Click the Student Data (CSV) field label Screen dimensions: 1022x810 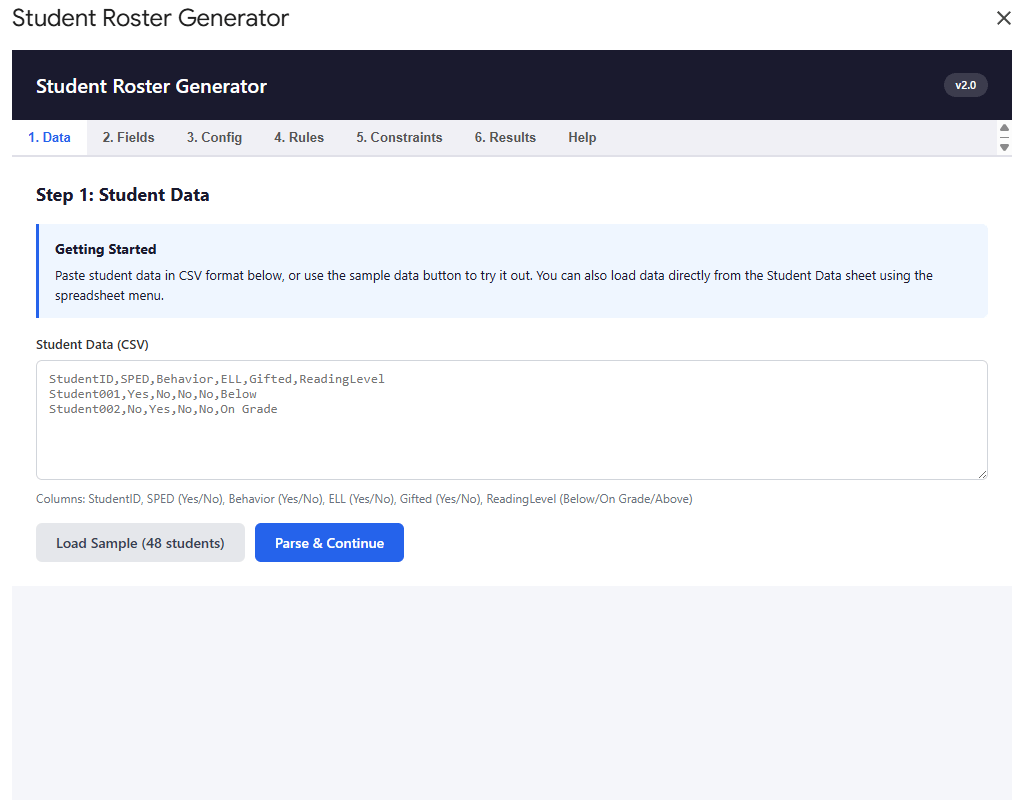[x=92, y=345]
